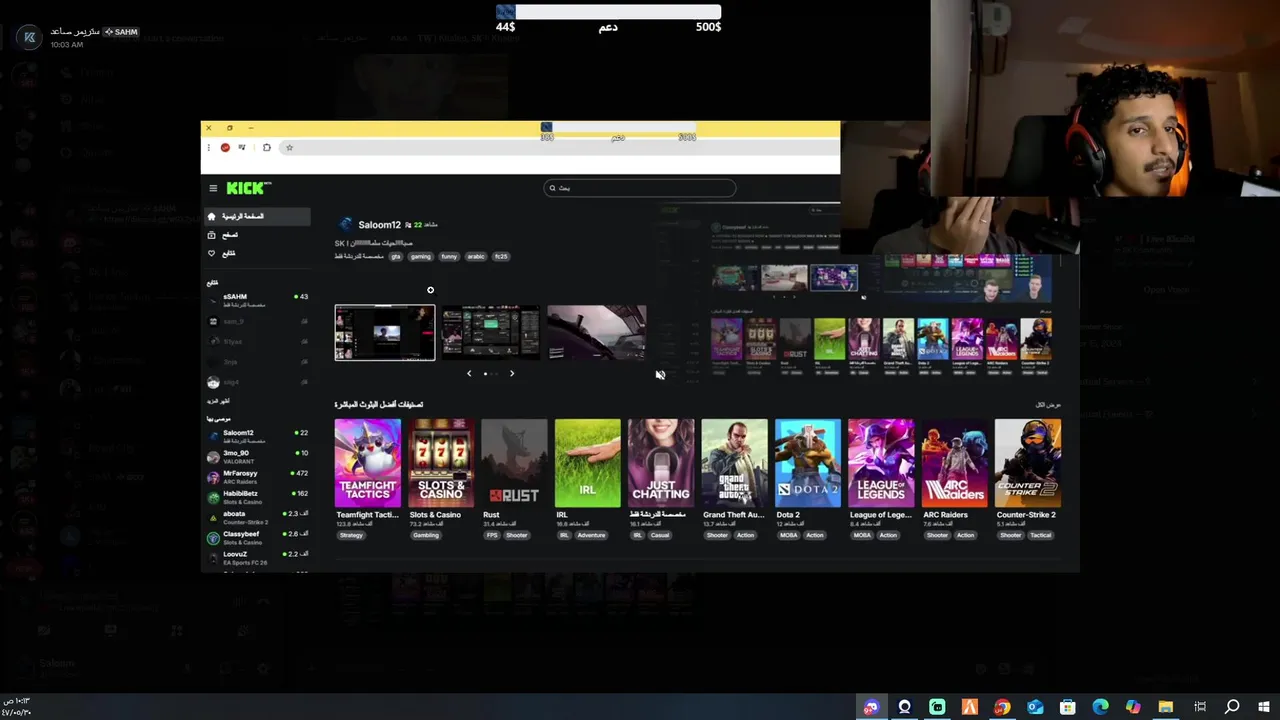Open Slots & Casino category card
The height and width of the screenshot is (720, 1280).
pyautogui.click(x=441, y=463)
